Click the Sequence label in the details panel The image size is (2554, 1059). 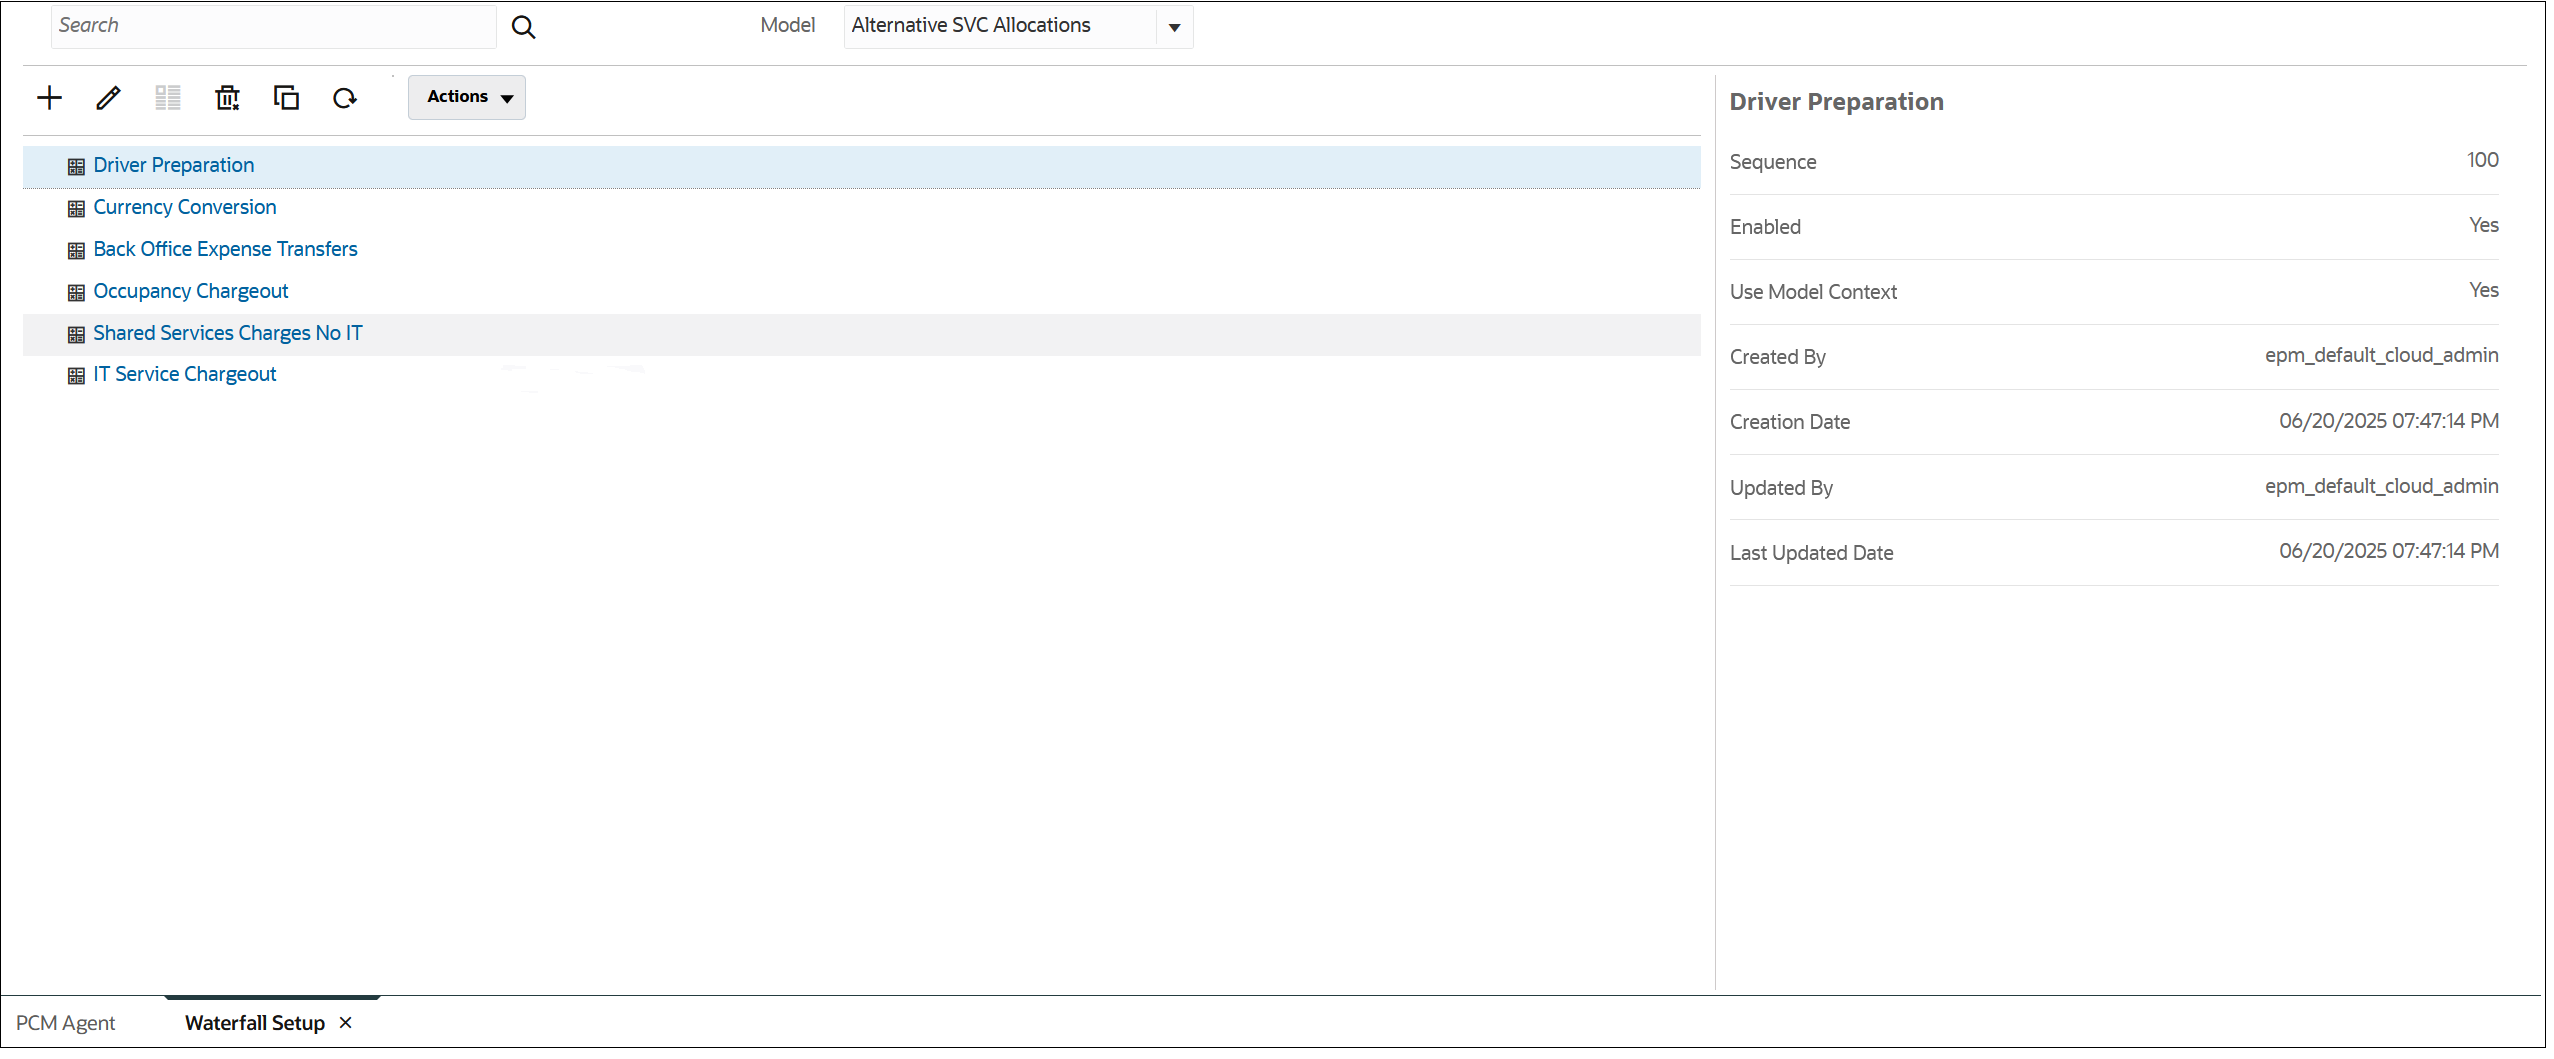(x=1773, y=162)
